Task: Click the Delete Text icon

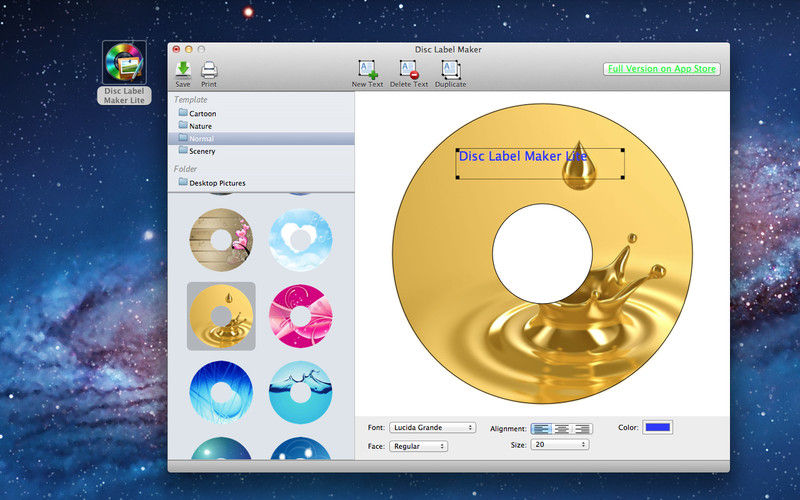Action: coord(409,74)
